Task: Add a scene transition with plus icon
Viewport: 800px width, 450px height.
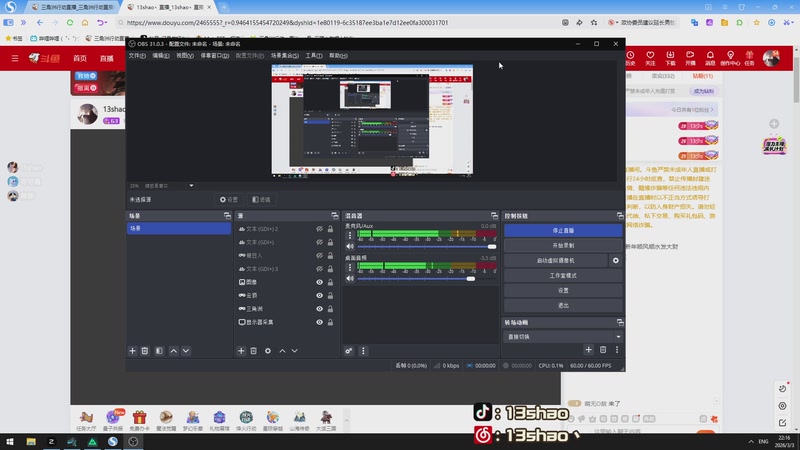Action: click(589, 350)
